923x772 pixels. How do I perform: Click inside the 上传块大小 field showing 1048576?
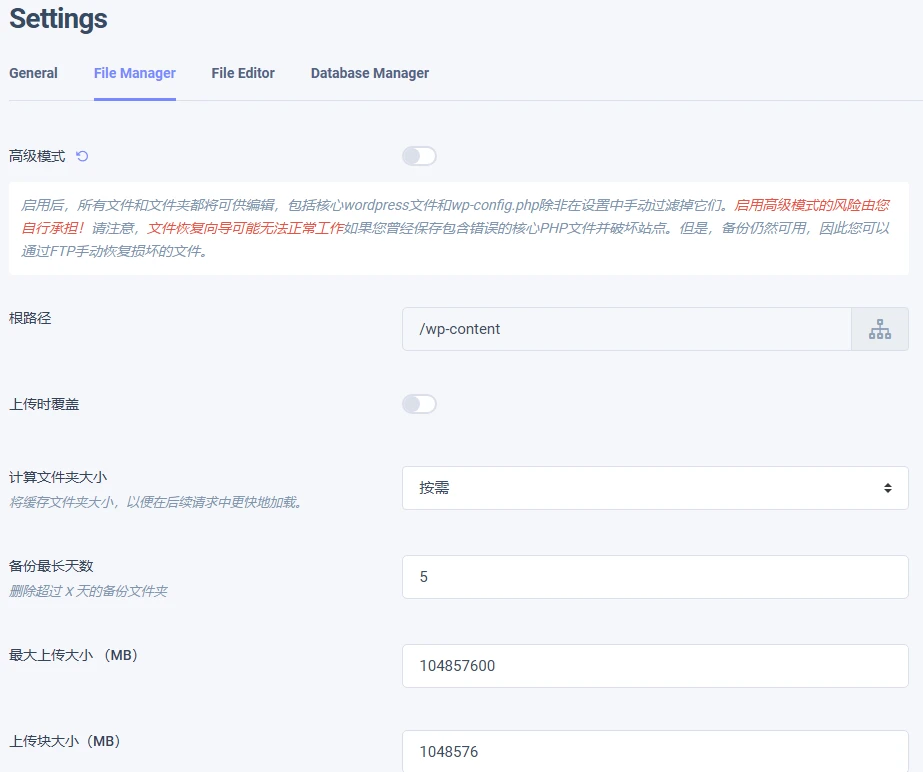point(655,750)
